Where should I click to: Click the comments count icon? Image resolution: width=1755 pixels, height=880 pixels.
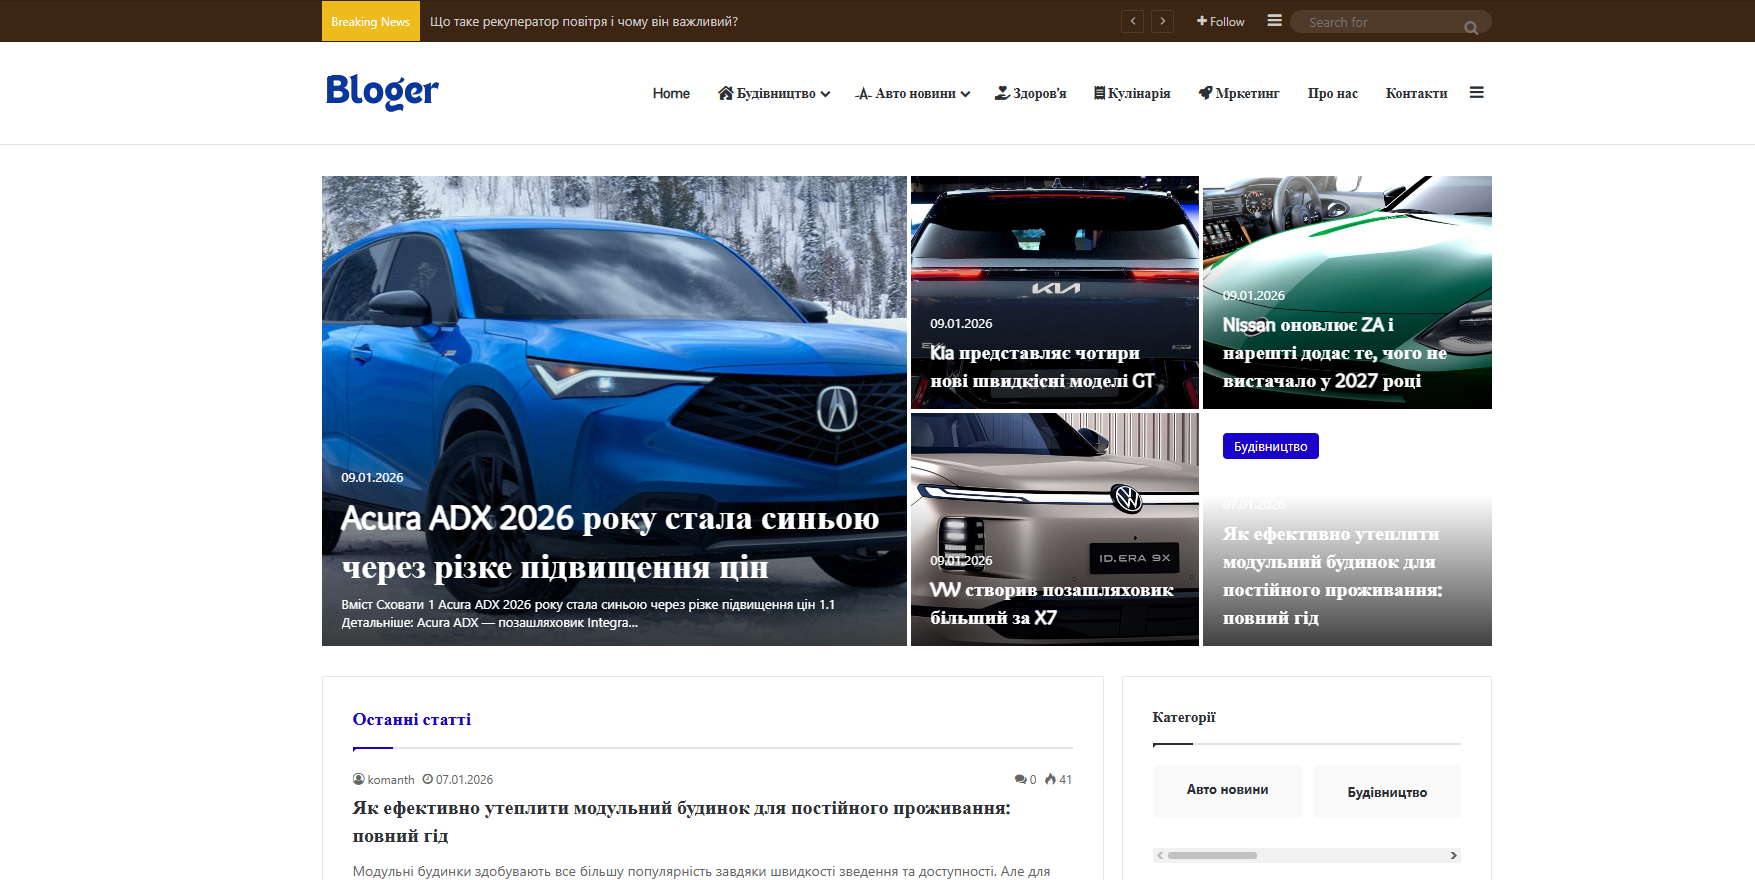[1020, 779]
